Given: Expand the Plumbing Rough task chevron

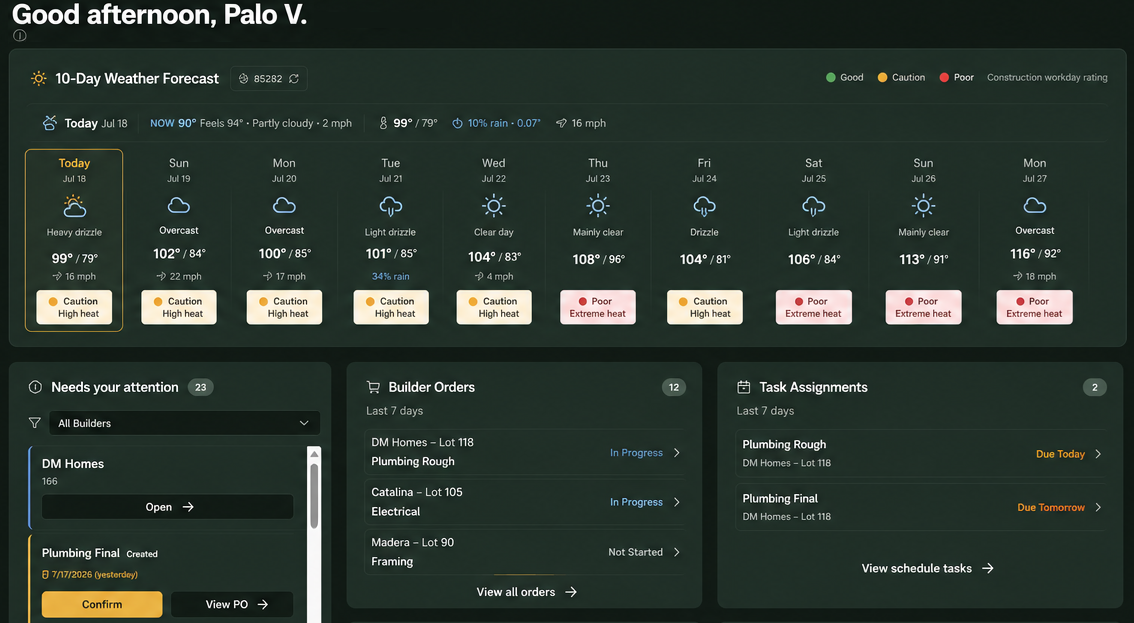Looking at the screenshot, I should [x=1098, y=454].
